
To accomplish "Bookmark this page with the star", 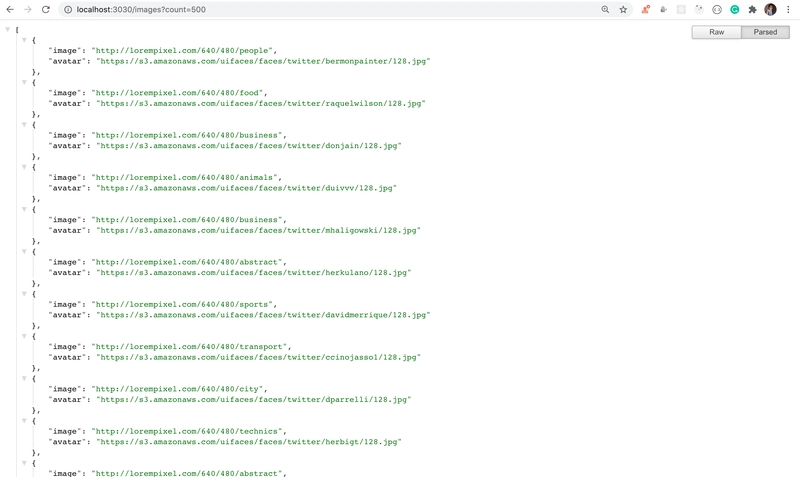I will pos(623,9).
